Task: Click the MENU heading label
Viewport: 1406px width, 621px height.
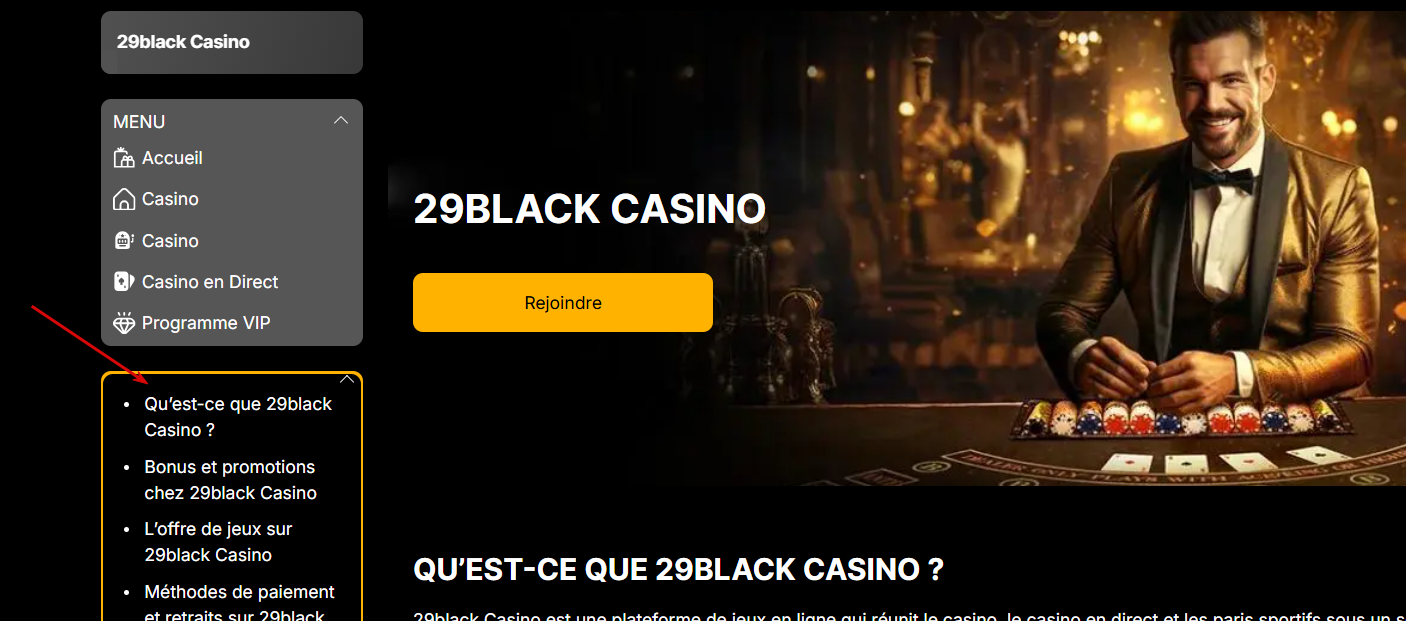Action: point(139,121)
